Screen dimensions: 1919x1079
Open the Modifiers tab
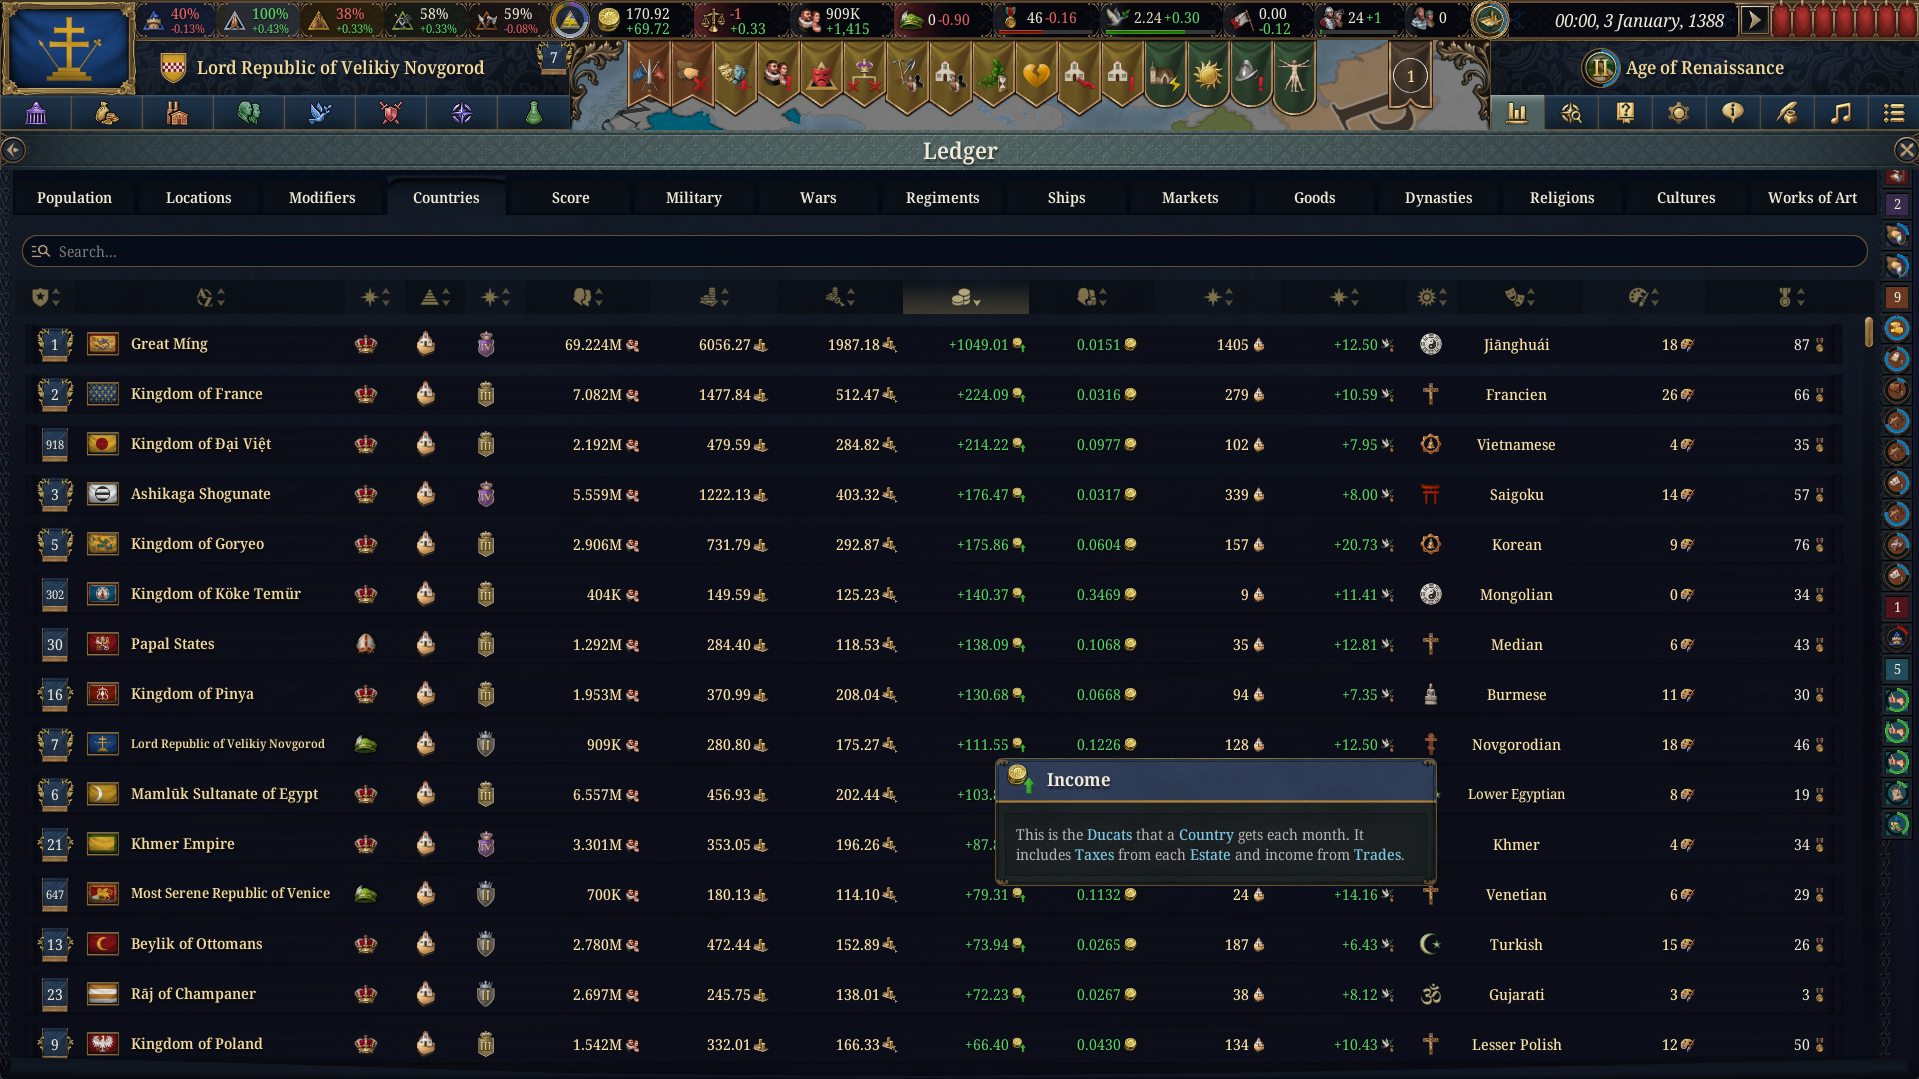click(x=322, y=197)
